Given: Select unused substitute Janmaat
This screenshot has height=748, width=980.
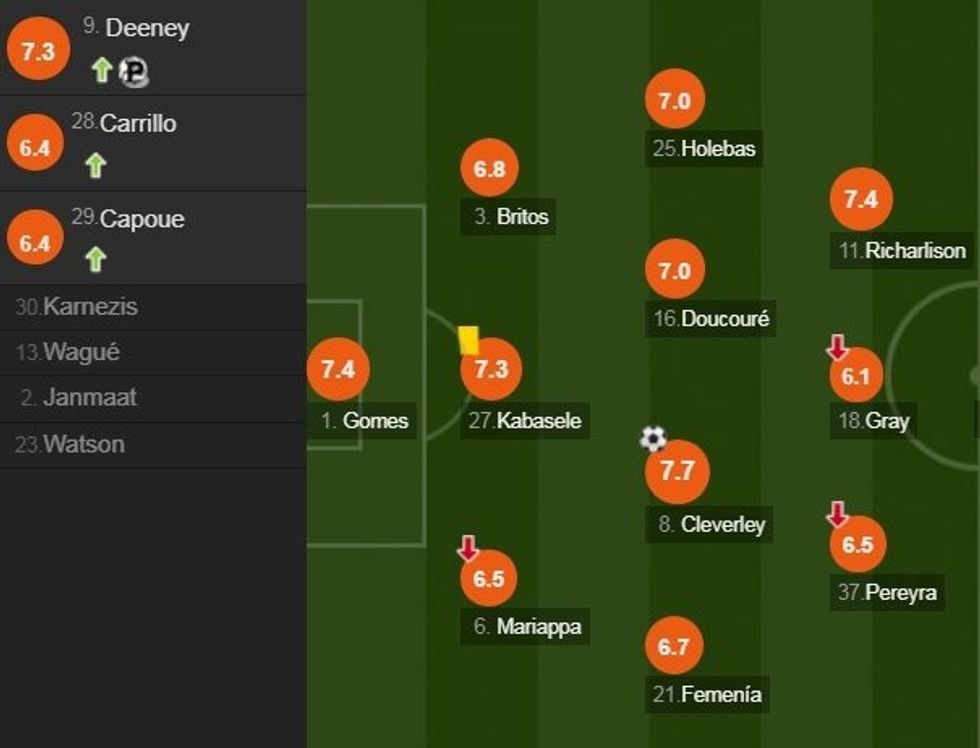Looking at the screenshot, I should click(x=79, y=397).
